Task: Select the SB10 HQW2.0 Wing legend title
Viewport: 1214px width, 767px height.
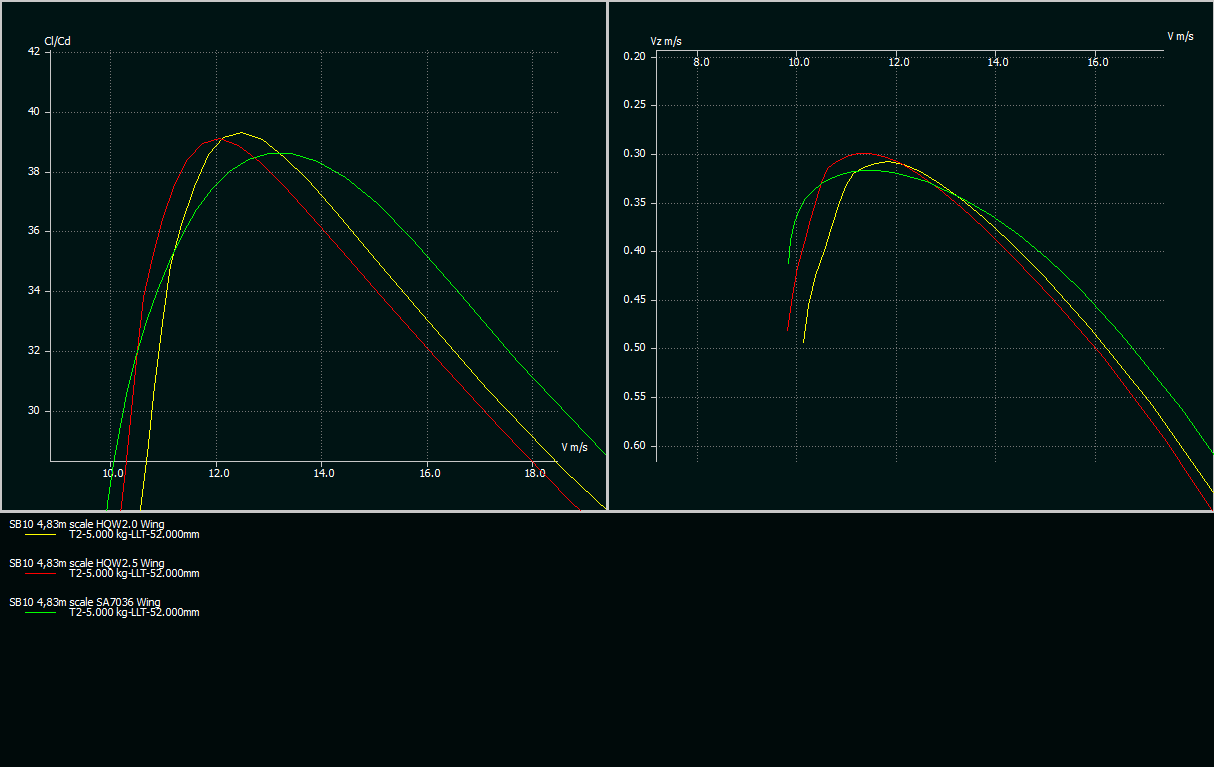Action: [x=87, y=523]
